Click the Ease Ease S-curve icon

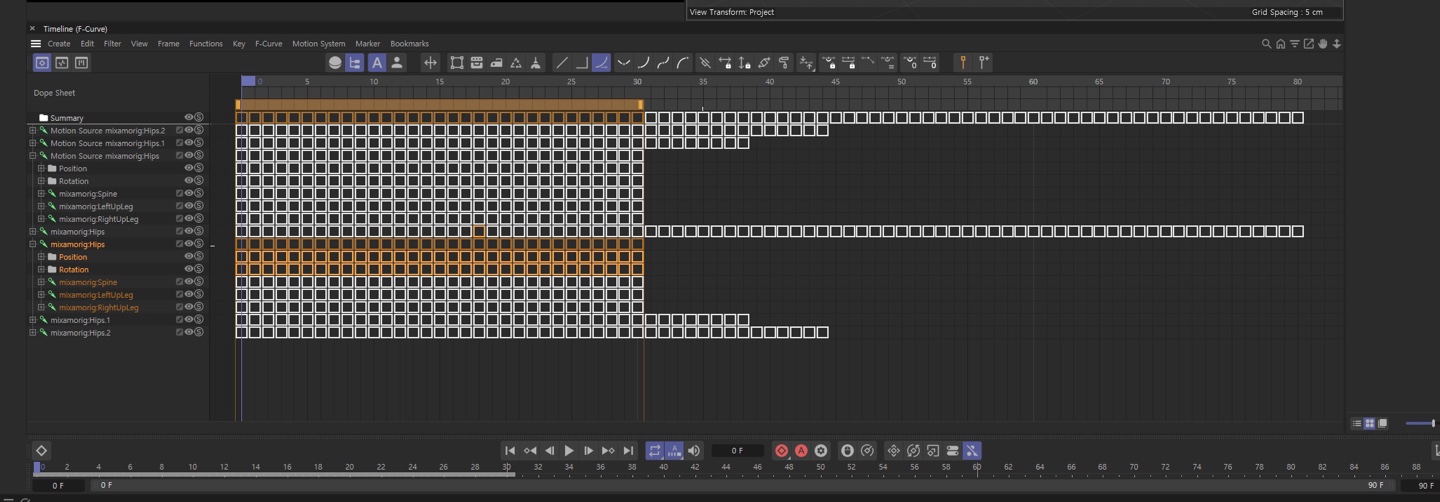click(664, 63)
